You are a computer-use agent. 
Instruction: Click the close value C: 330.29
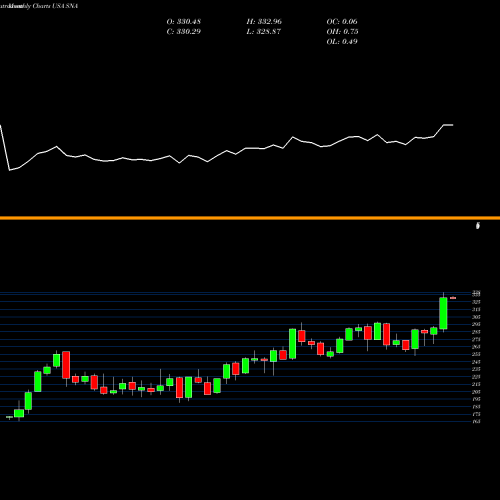[184, 32]
